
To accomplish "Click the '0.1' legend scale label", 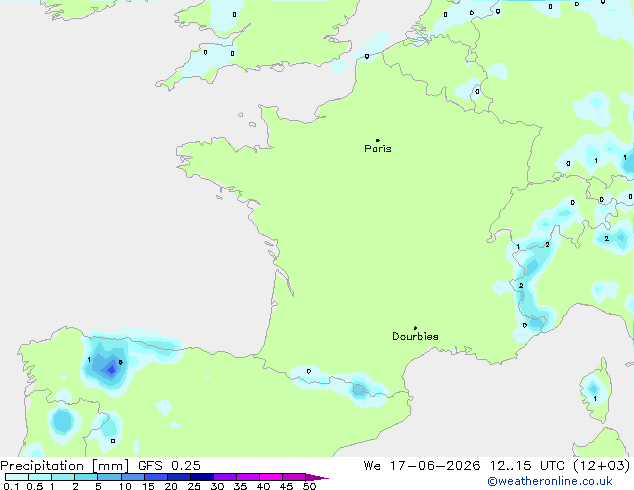I will (11, 486).
